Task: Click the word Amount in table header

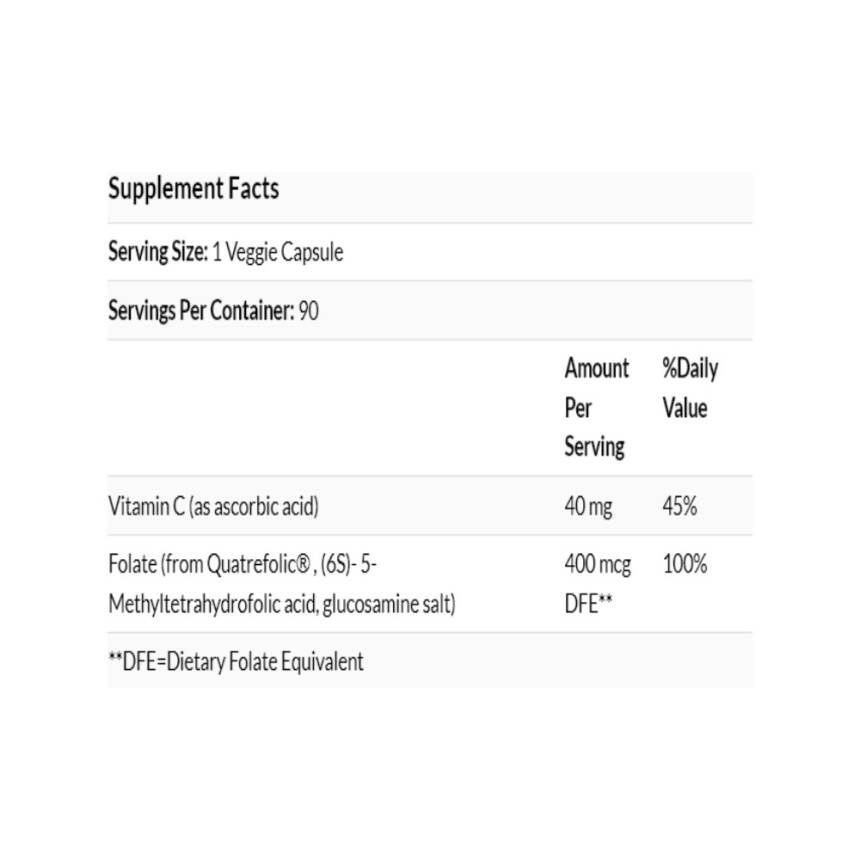Action: pyautogui.click(x=597, y=369)
